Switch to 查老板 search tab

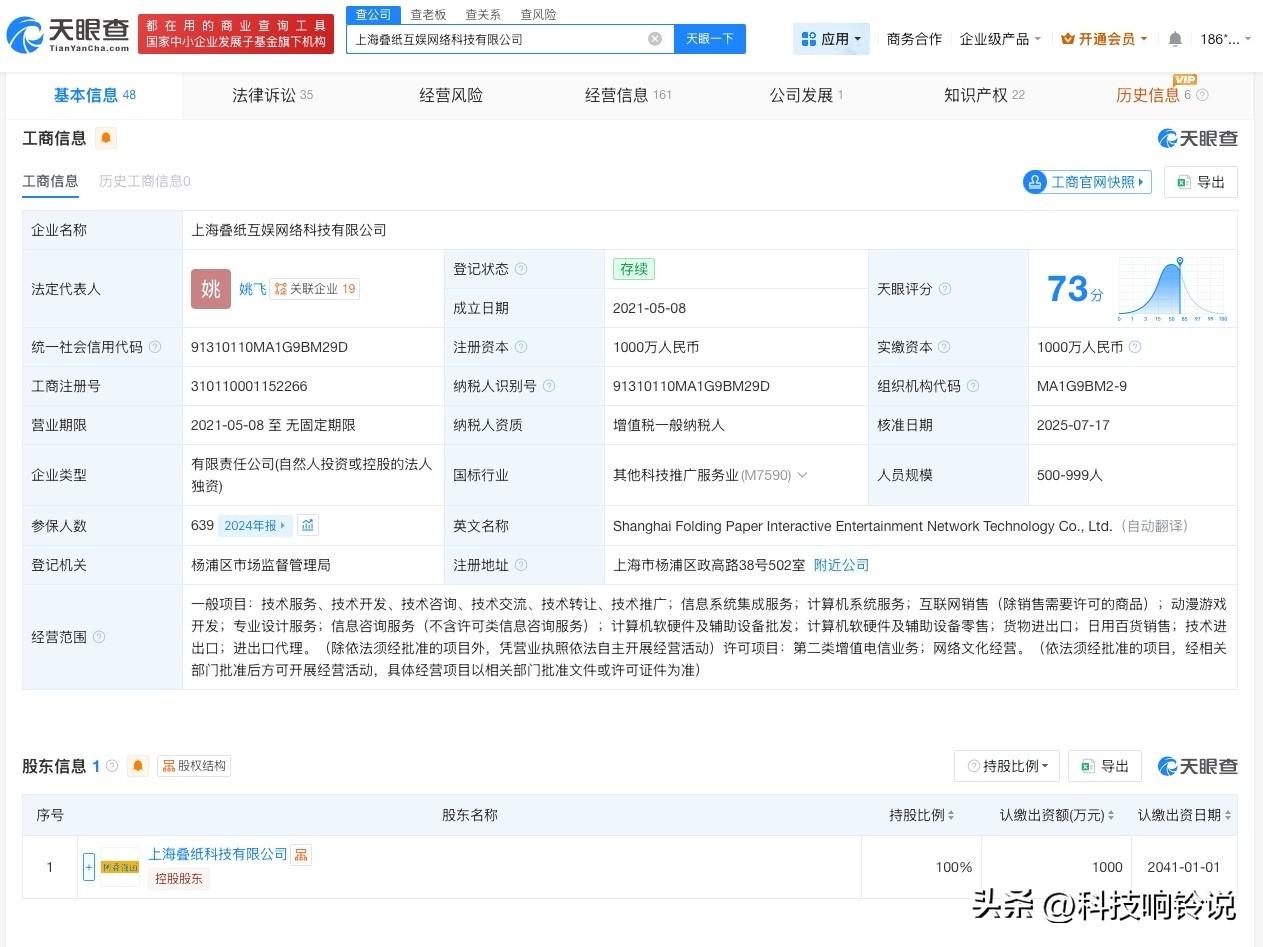point(428,14)
